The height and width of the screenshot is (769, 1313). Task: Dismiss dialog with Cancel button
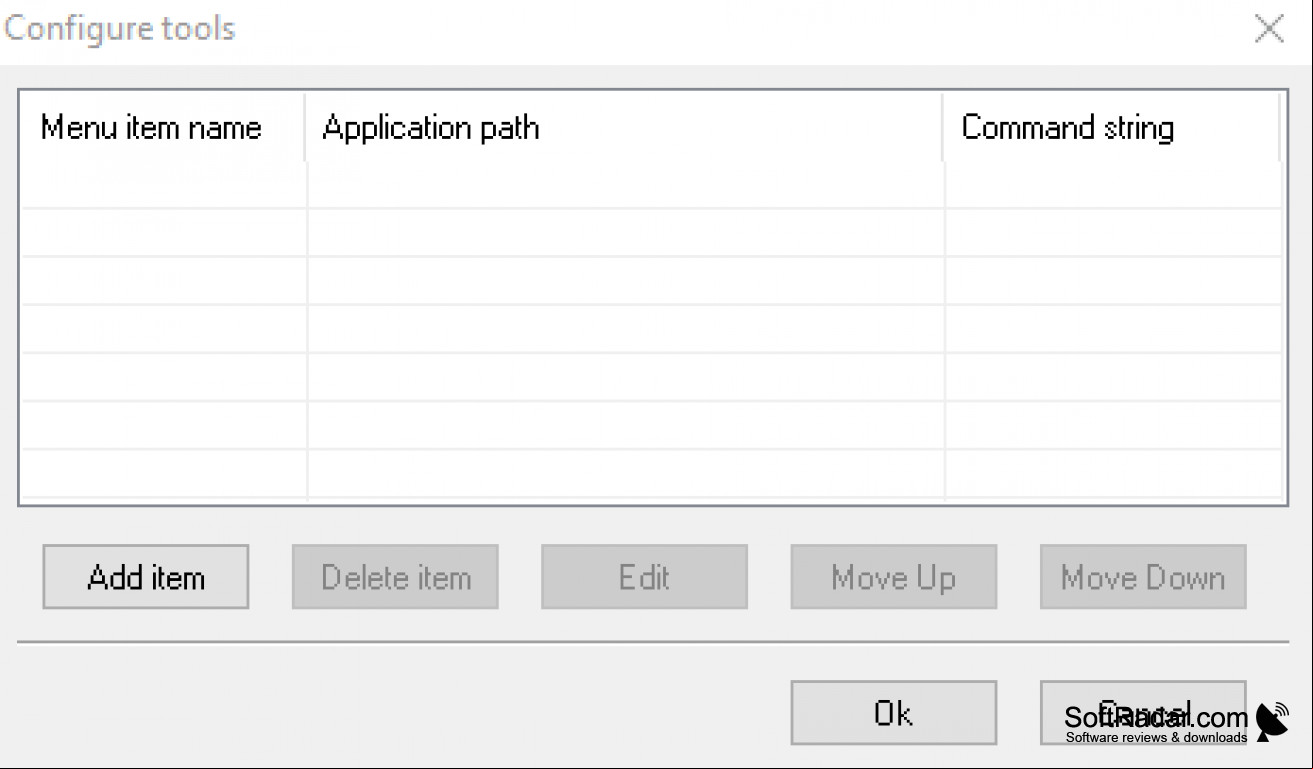click(1143, 713)
